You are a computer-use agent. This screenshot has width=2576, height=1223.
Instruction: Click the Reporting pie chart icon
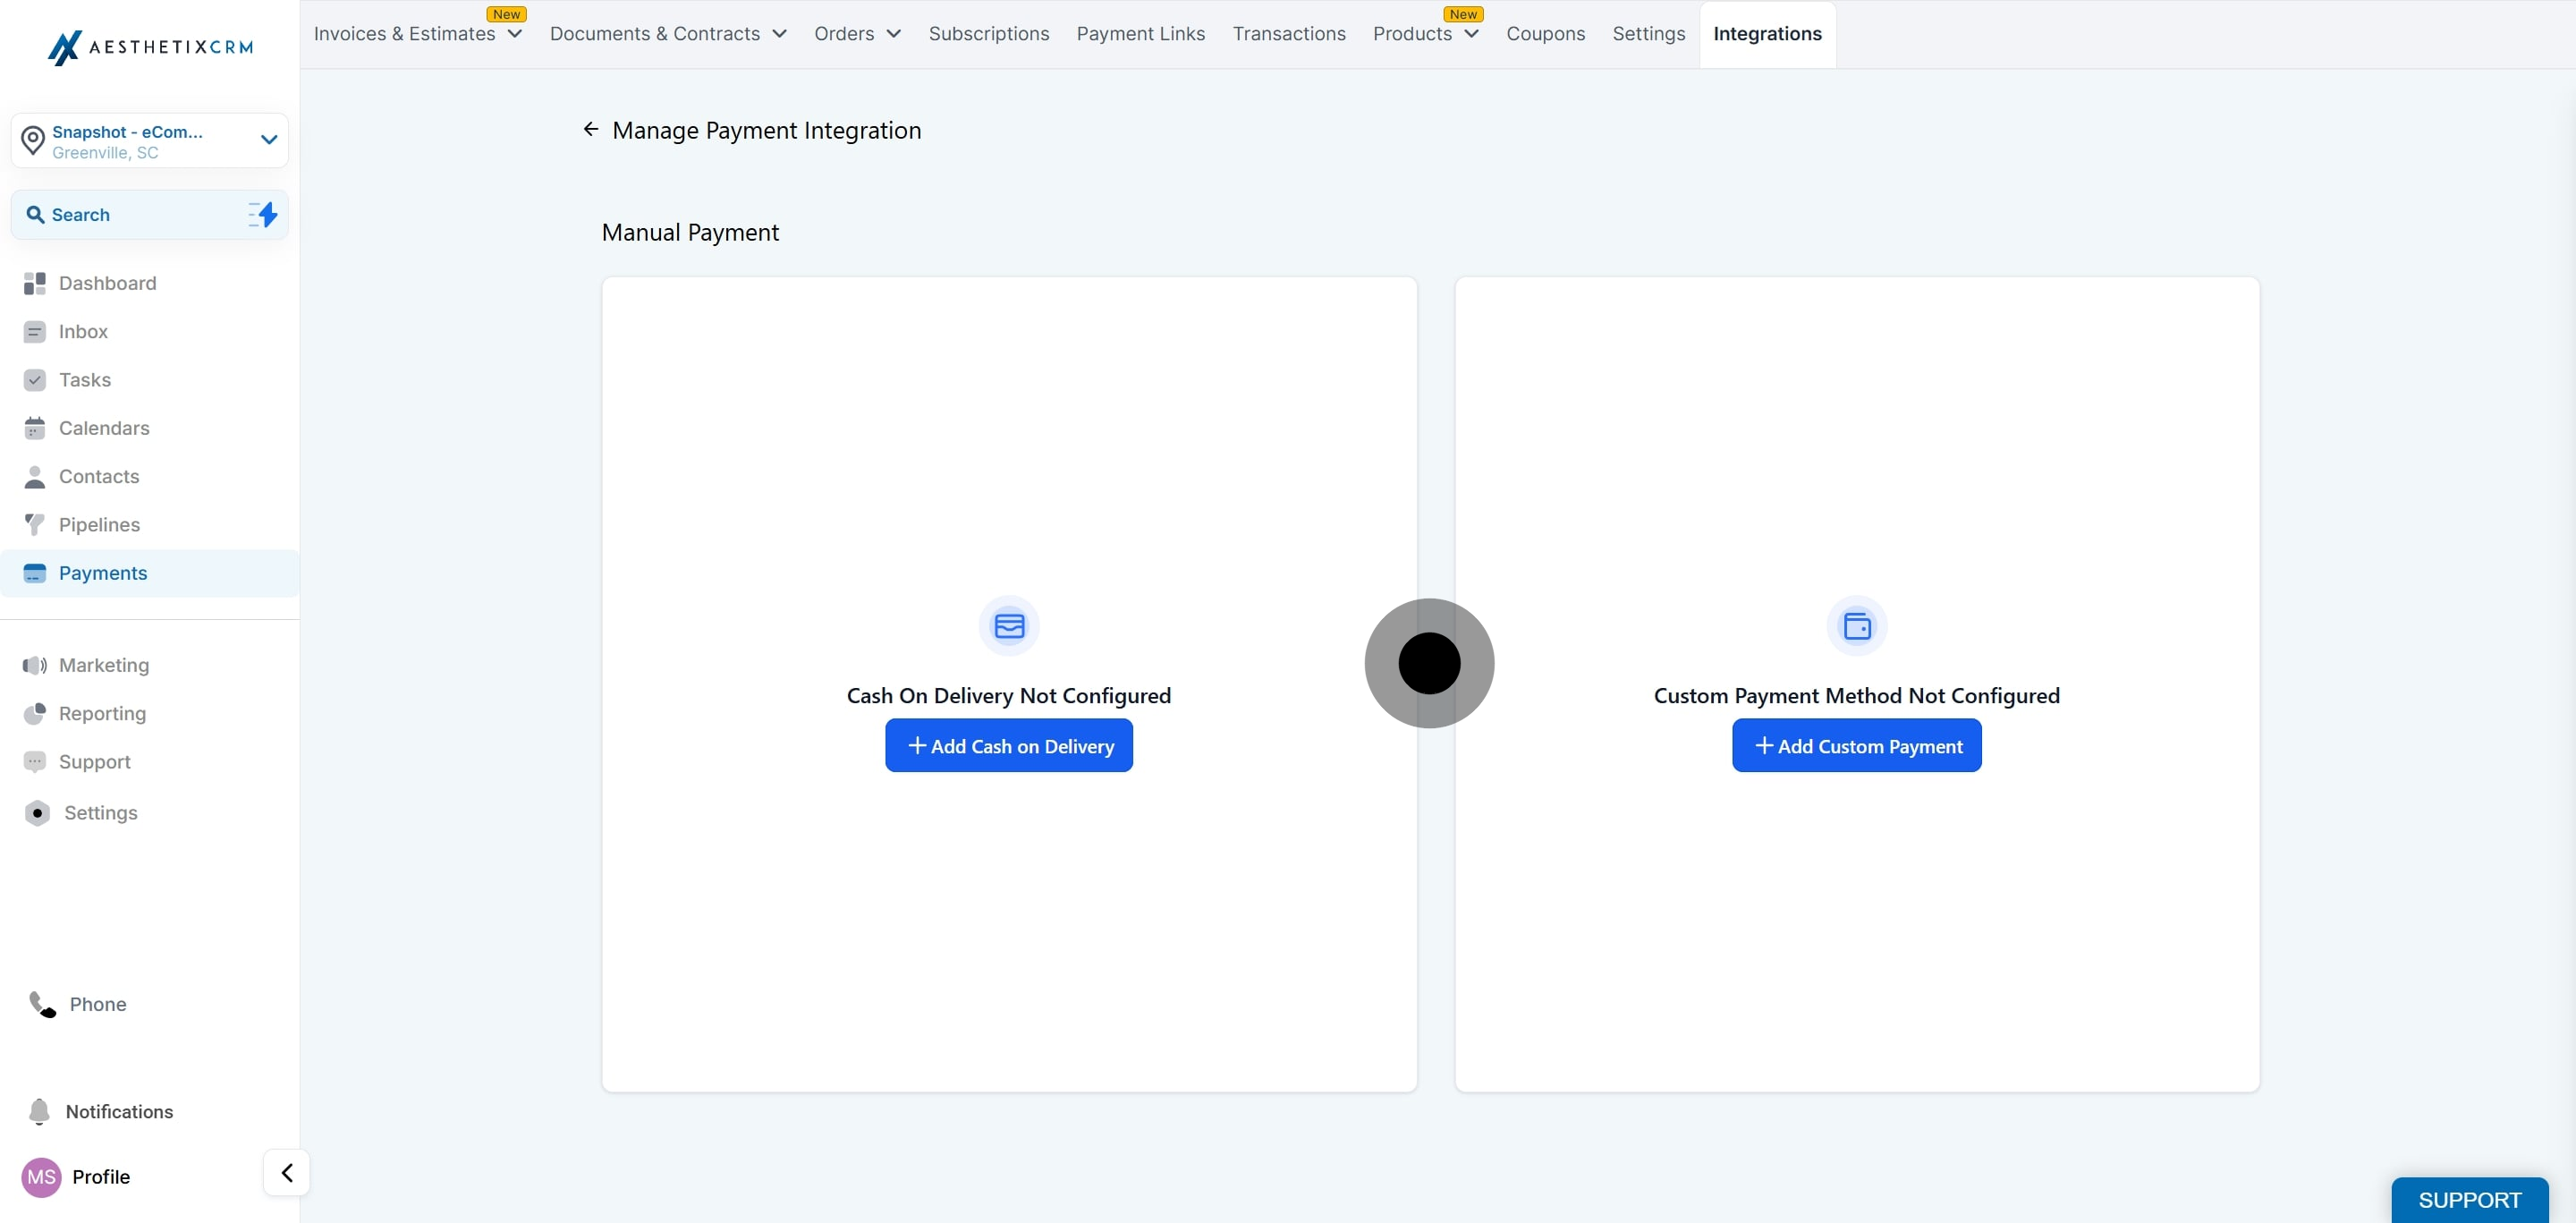tap(35, 714)
